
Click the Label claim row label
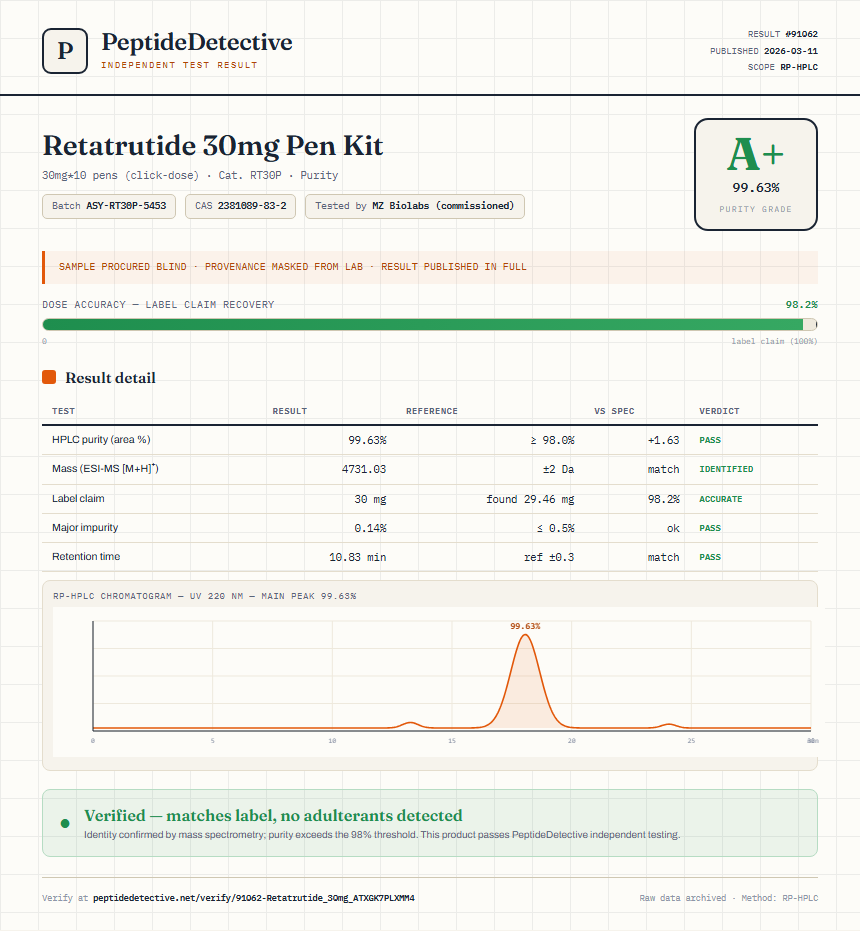tap(78, 498)
